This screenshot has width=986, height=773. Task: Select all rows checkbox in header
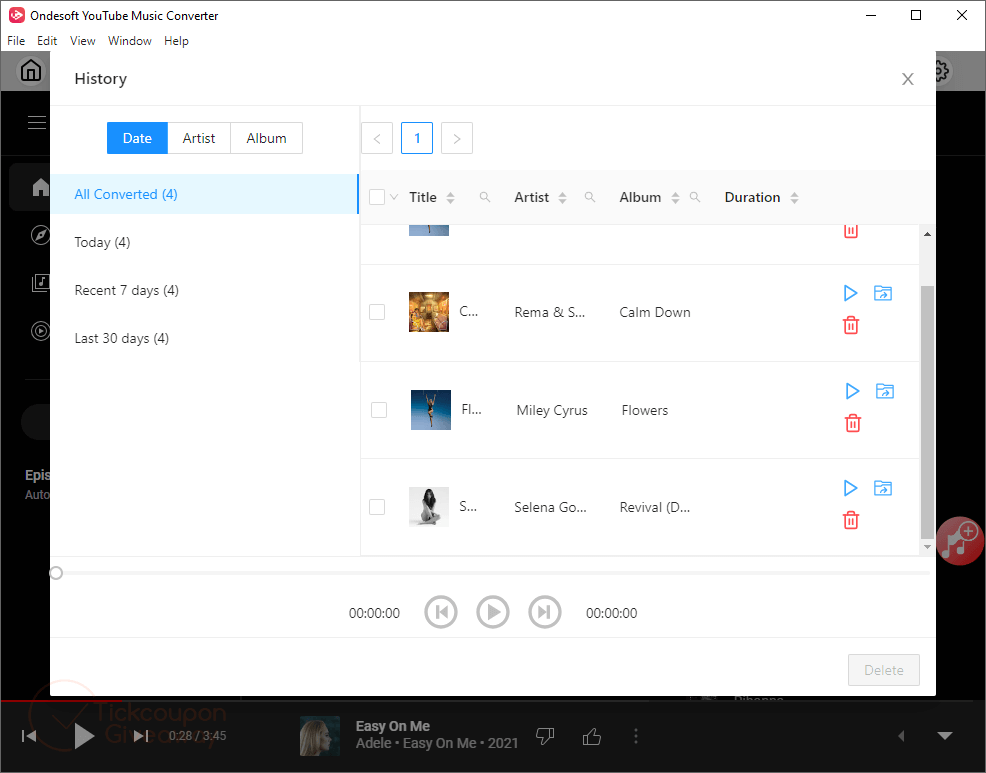(377, 197)
